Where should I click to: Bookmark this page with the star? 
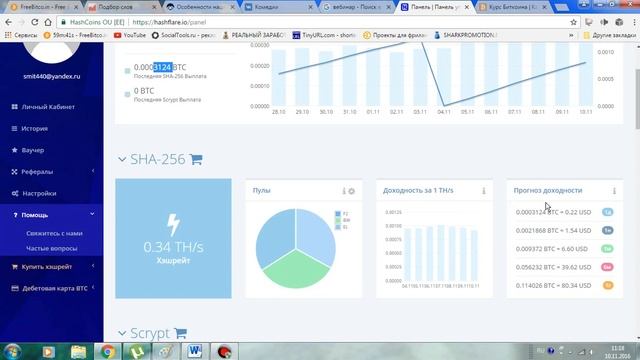573,22
